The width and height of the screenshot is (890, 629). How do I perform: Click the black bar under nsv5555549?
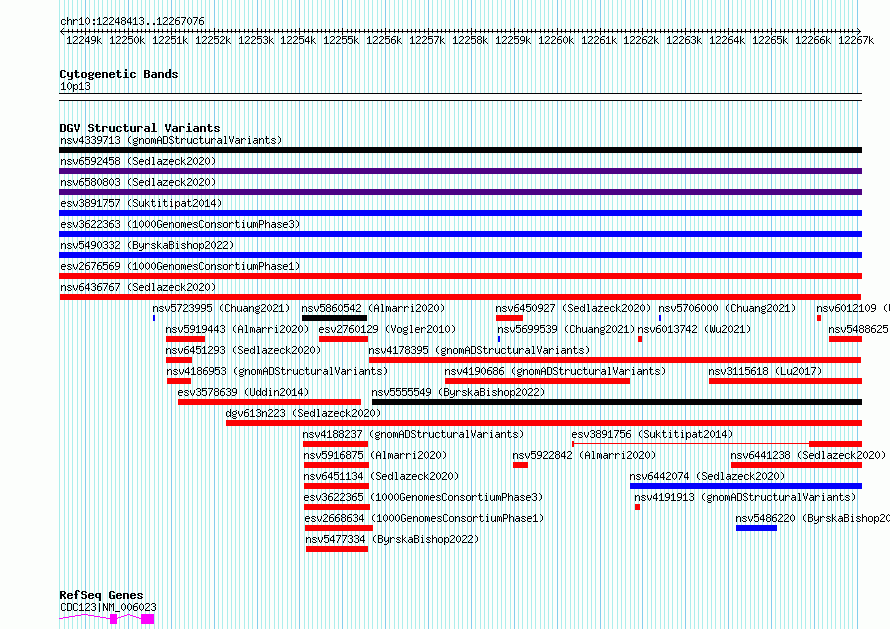point(617,402)
